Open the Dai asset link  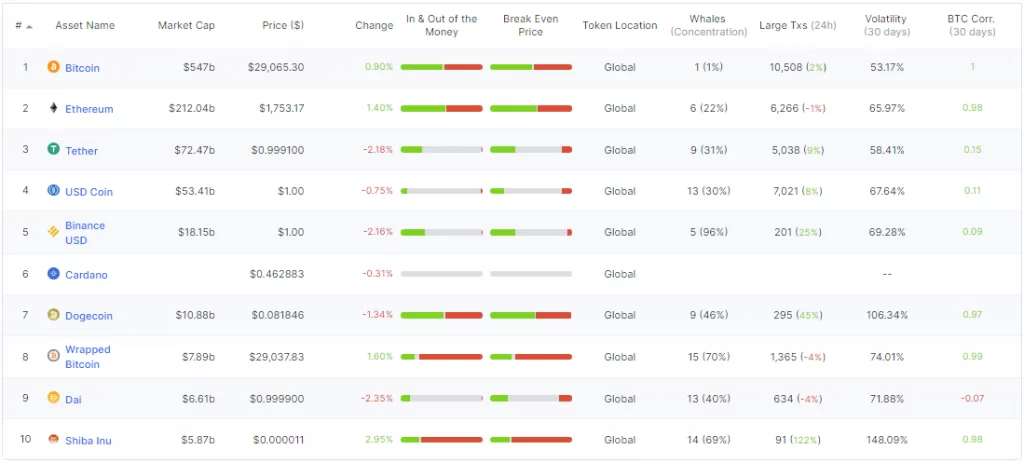73,400
